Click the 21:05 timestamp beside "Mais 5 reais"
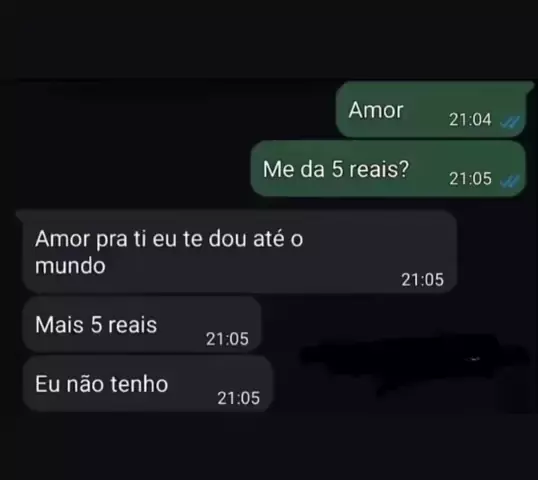Screen dimensions: 538x480 tap(227, 339)
